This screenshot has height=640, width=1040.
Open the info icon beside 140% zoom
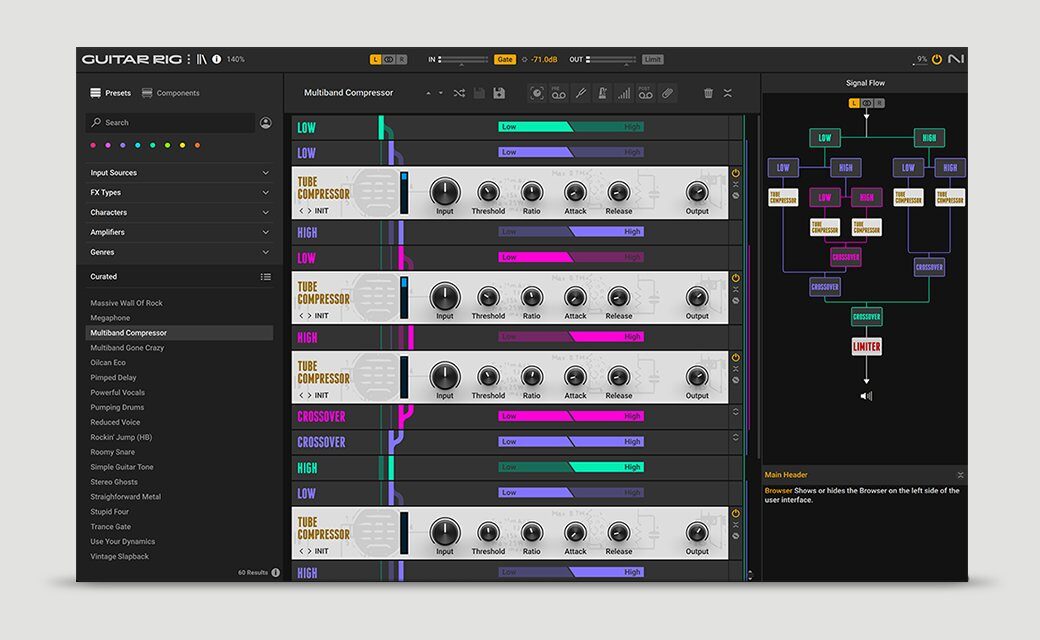pos(216,59)
